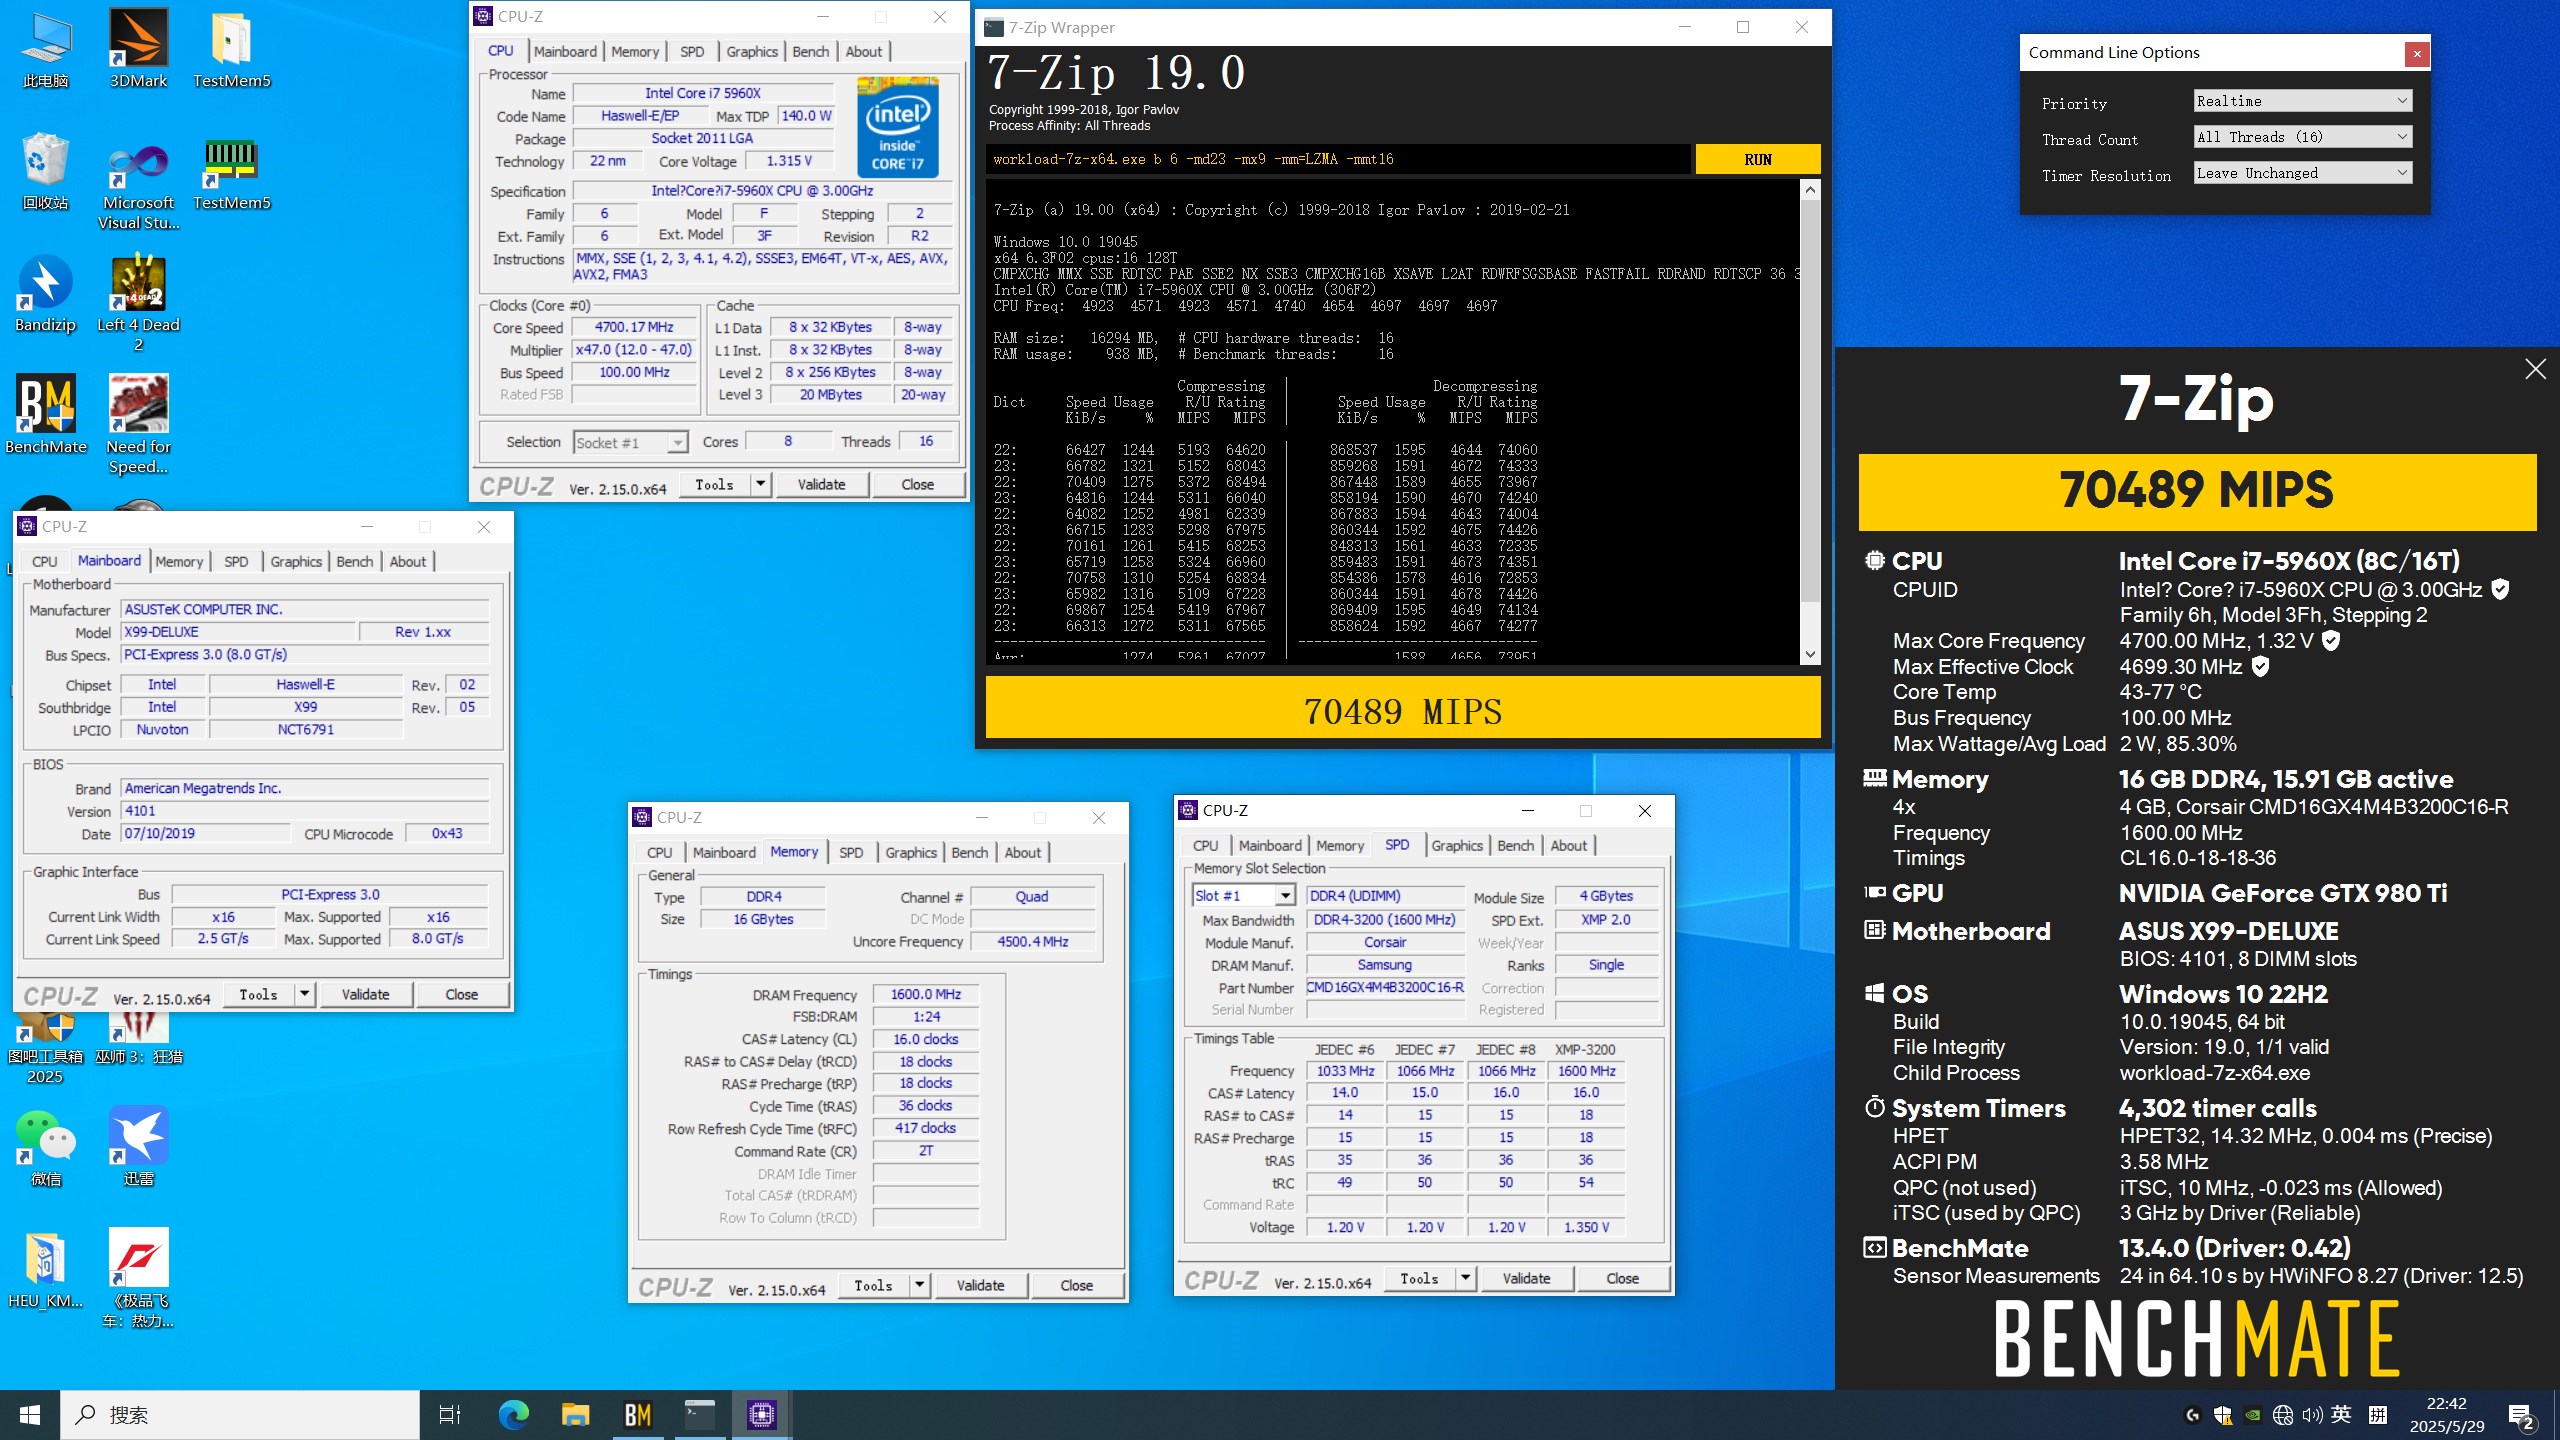Open File Explorer from the taskbar
2560x1440 pixels.
click(575, 1414)
